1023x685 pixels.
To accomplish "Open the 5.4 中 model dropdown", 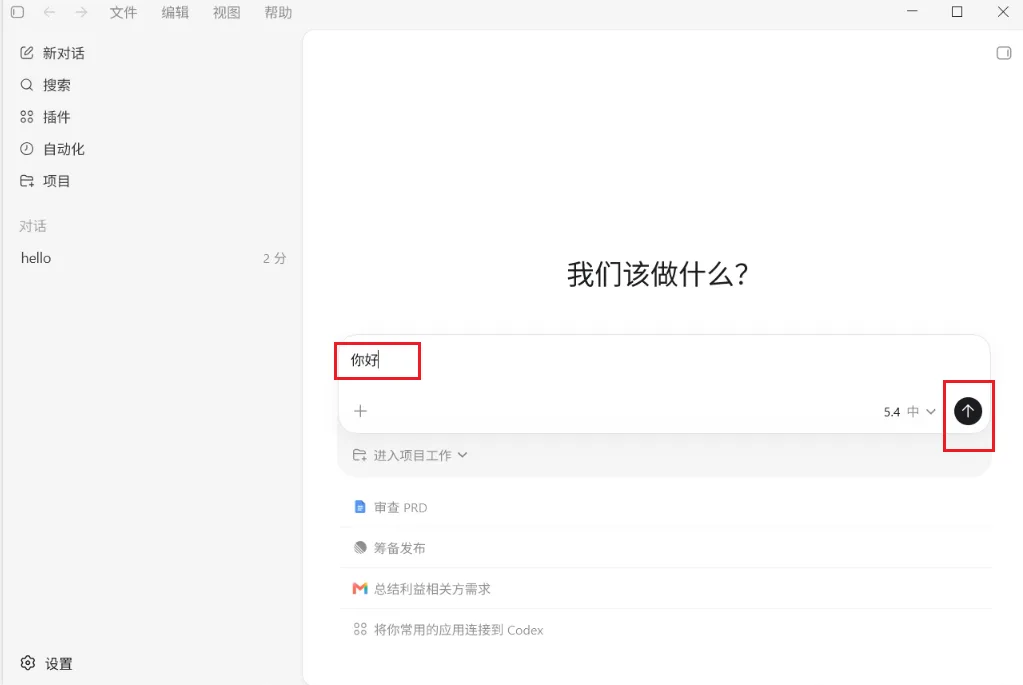I will [909, 412].
